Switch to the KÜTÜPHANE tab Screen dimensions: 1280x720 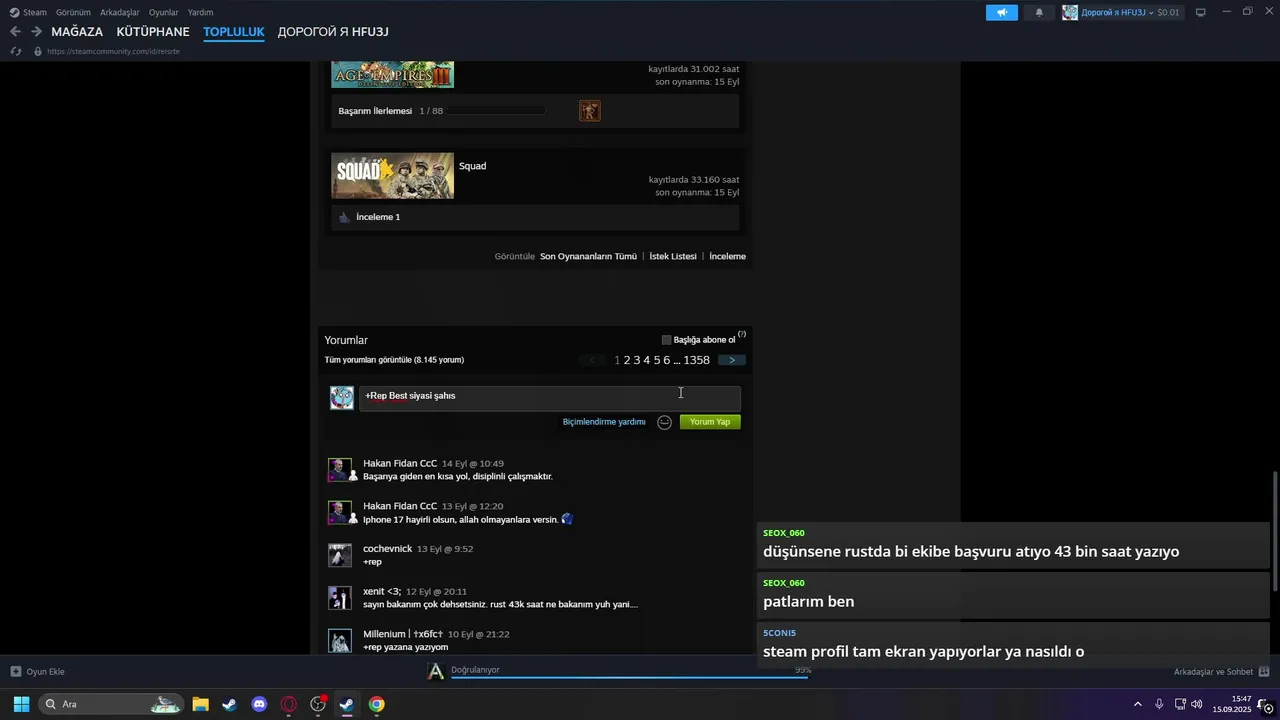153,32
